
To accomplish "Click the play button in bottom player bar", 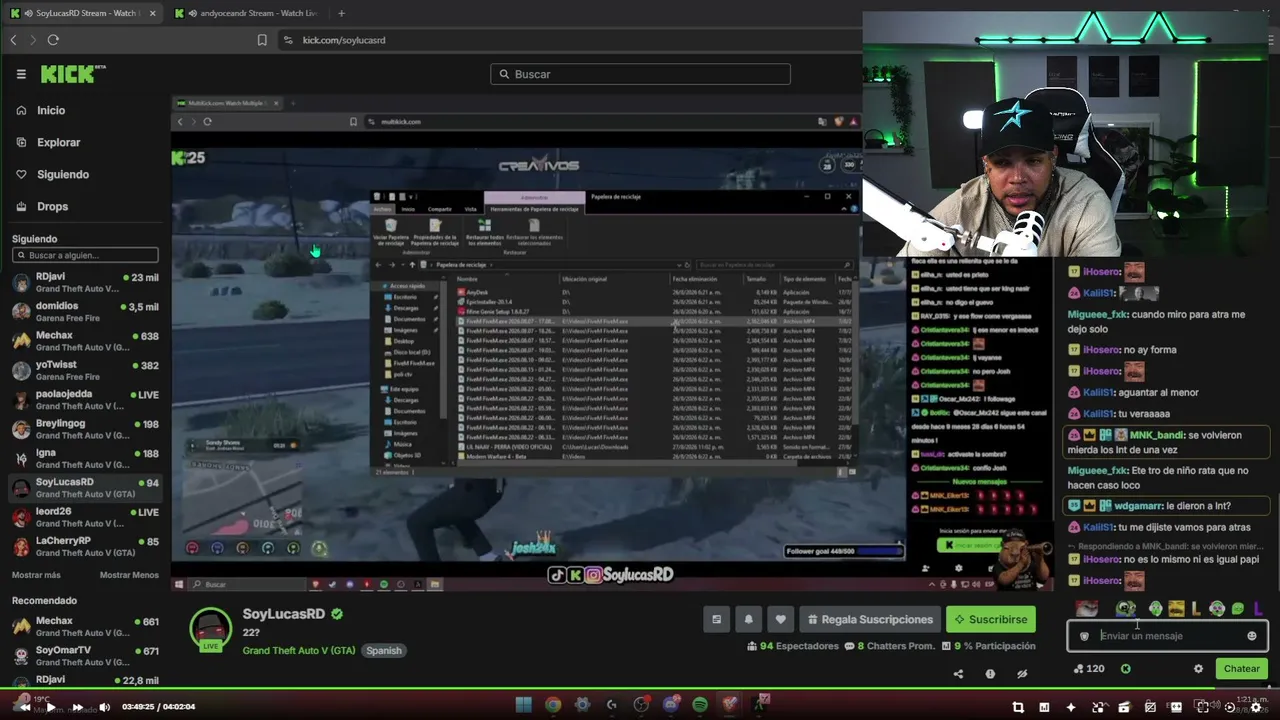I will coord(51,707).
